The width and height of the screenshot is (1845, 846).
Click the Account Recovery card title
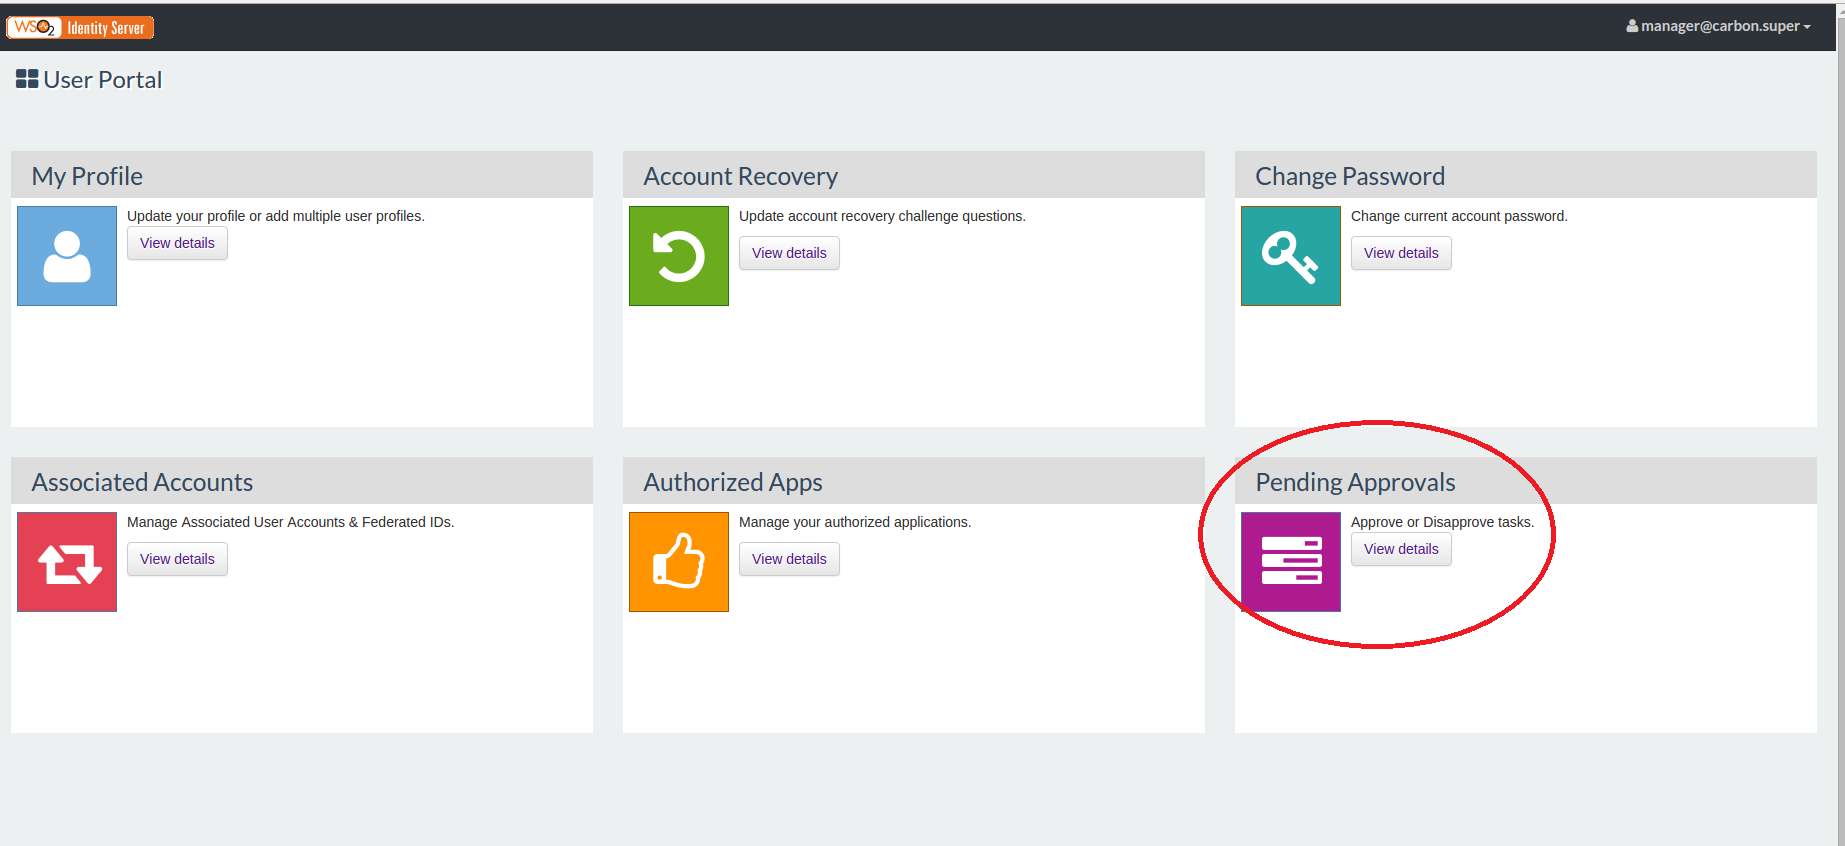(x=740, y=176)
